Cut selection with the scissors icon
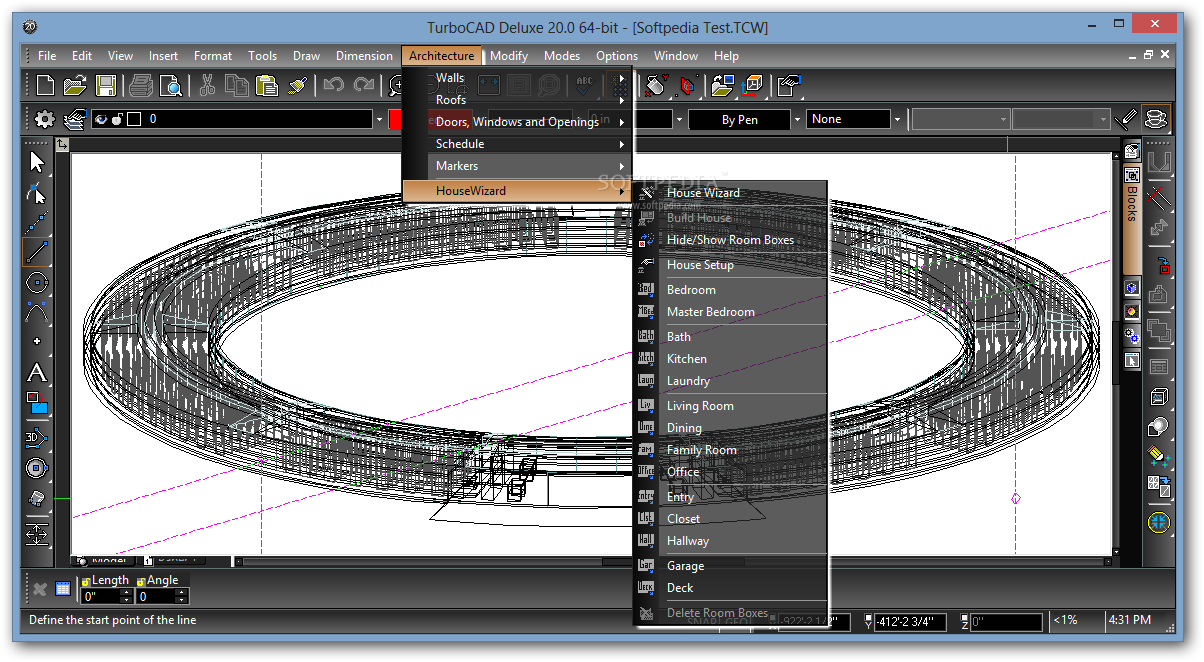The height and width of the screenshot is (662, 1204). tap(207, 86)
